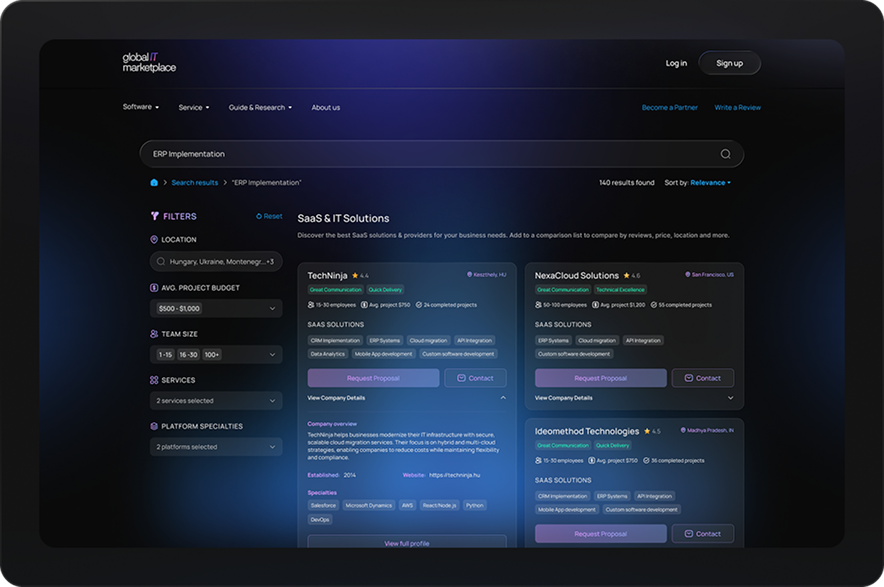
Task: Open the Become a Partner link
Action: tap(669, 107)
